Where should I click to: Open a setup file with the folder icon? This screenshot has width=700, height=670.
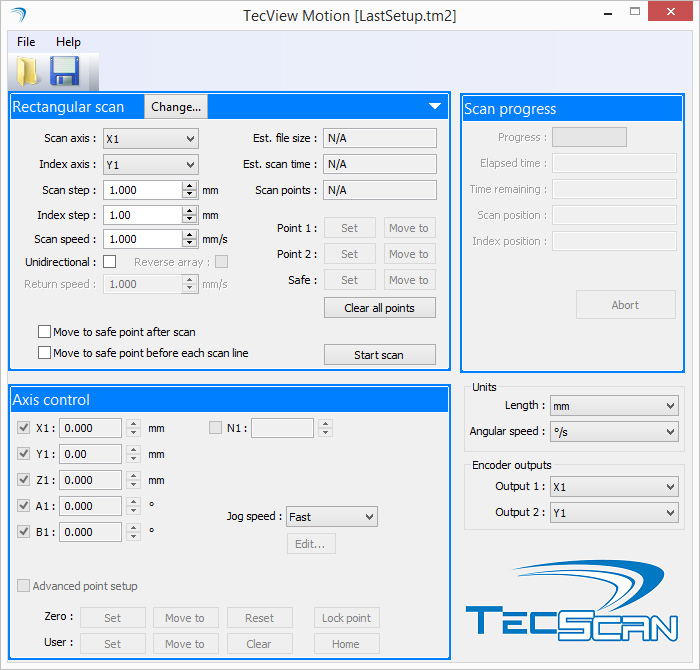tap(27, 71)
